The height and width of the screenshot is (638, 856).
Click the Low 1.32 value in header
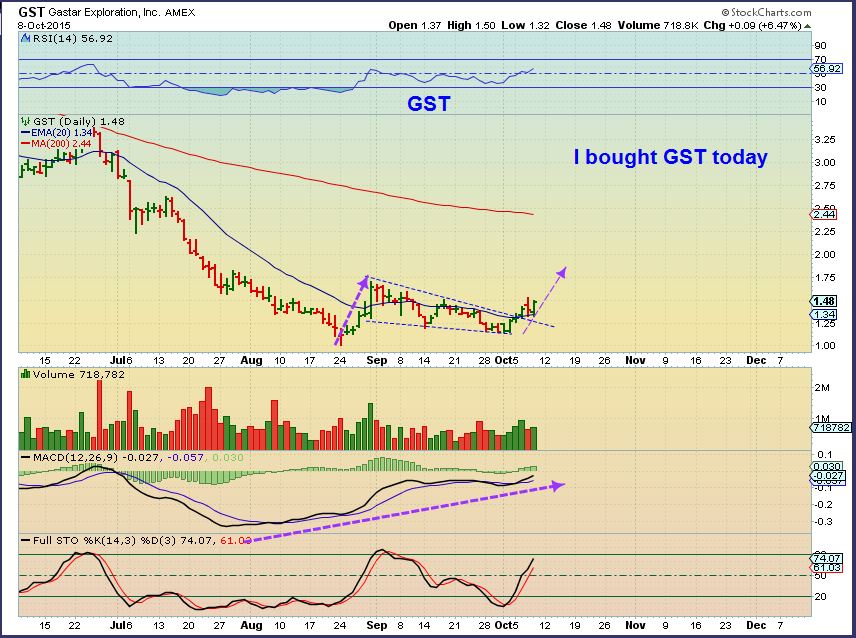[525, 26]
